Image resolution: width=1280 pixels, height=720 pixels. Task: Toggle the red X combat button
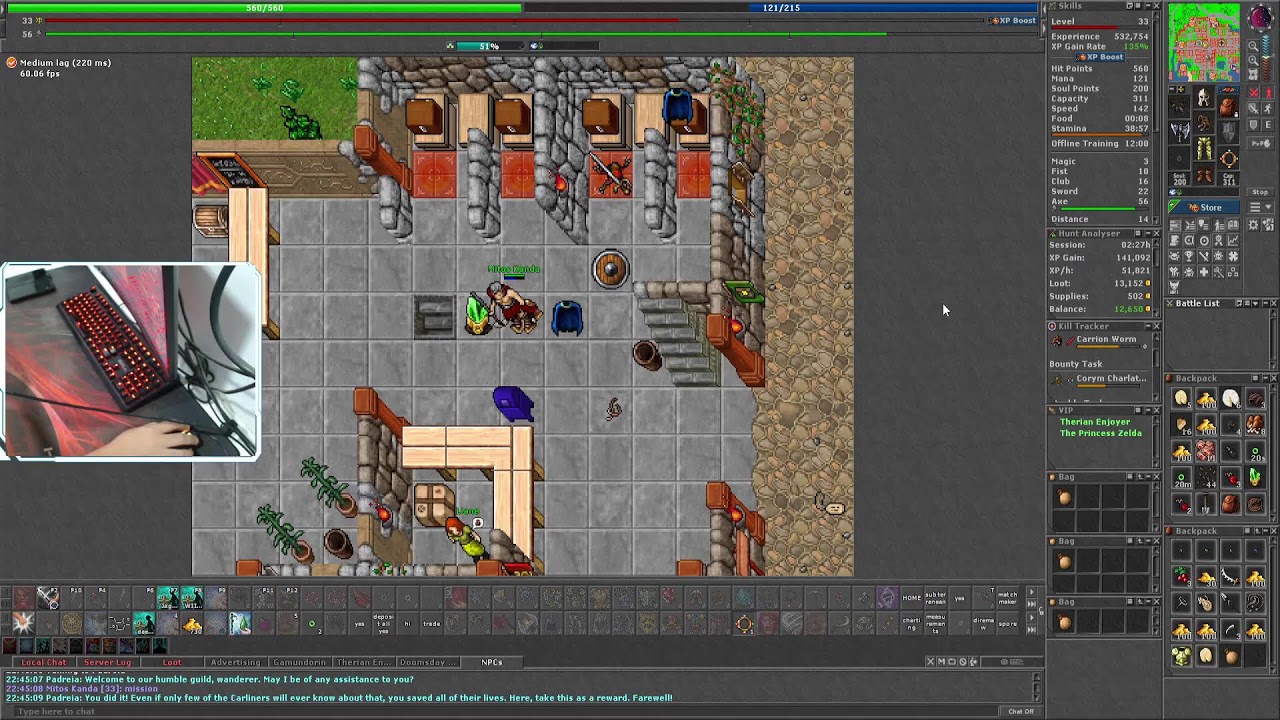tap(1254, 93)
